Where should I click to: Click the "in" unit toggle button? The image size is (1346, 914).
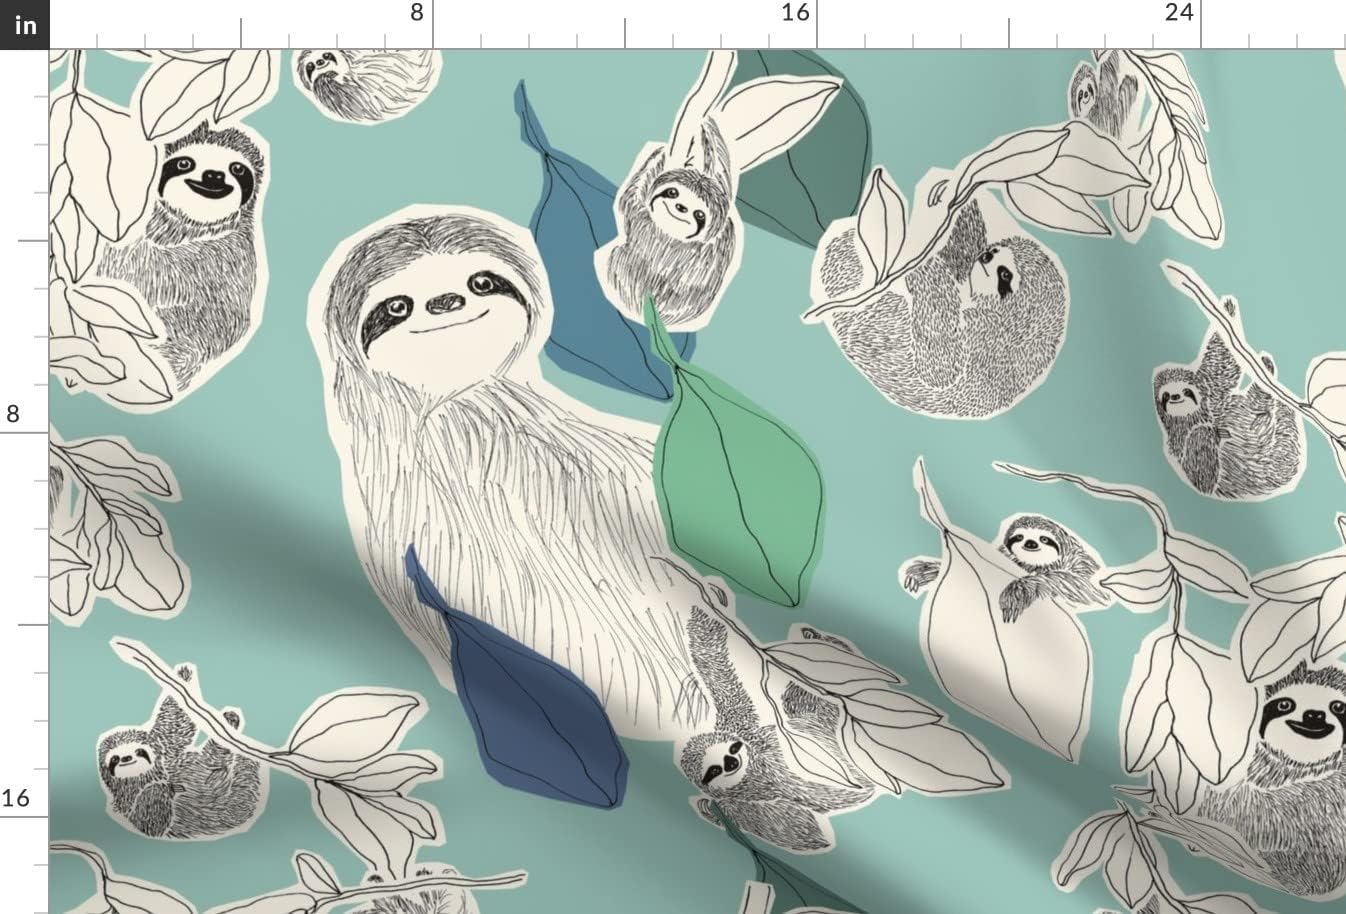24,24
